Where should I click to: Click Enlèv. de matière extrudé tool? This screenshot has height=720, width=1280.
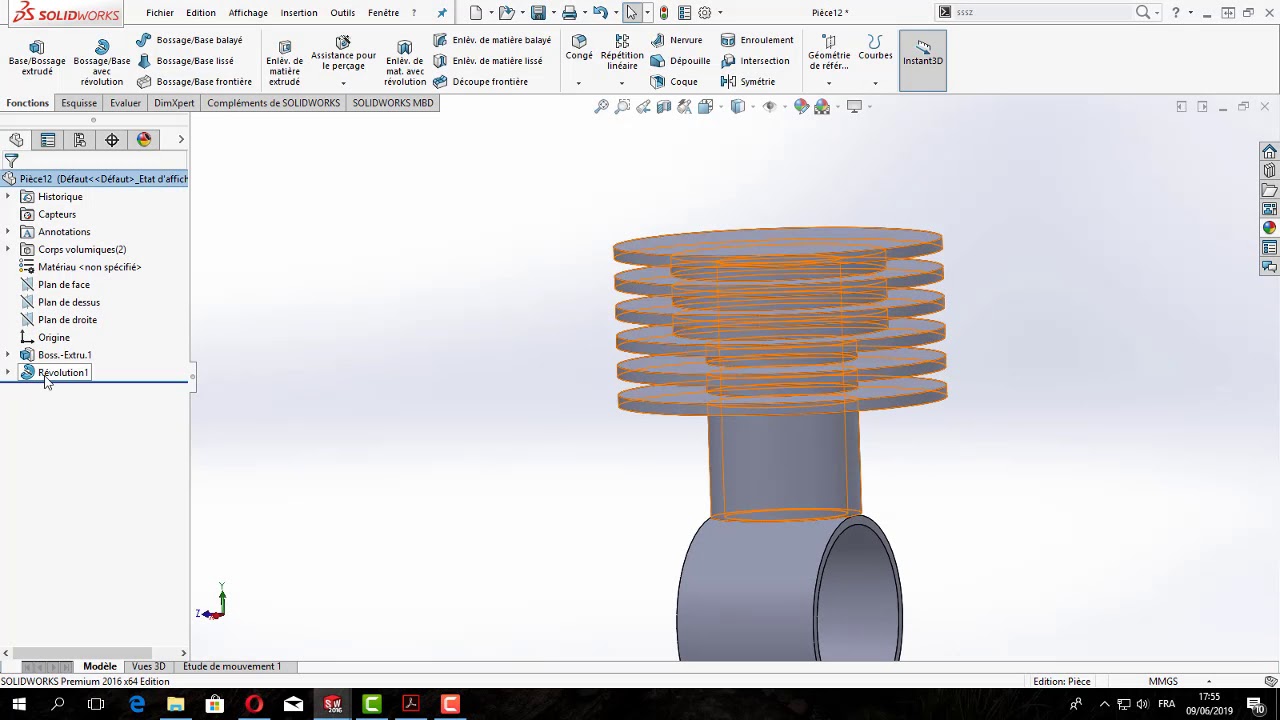[284, 64]
